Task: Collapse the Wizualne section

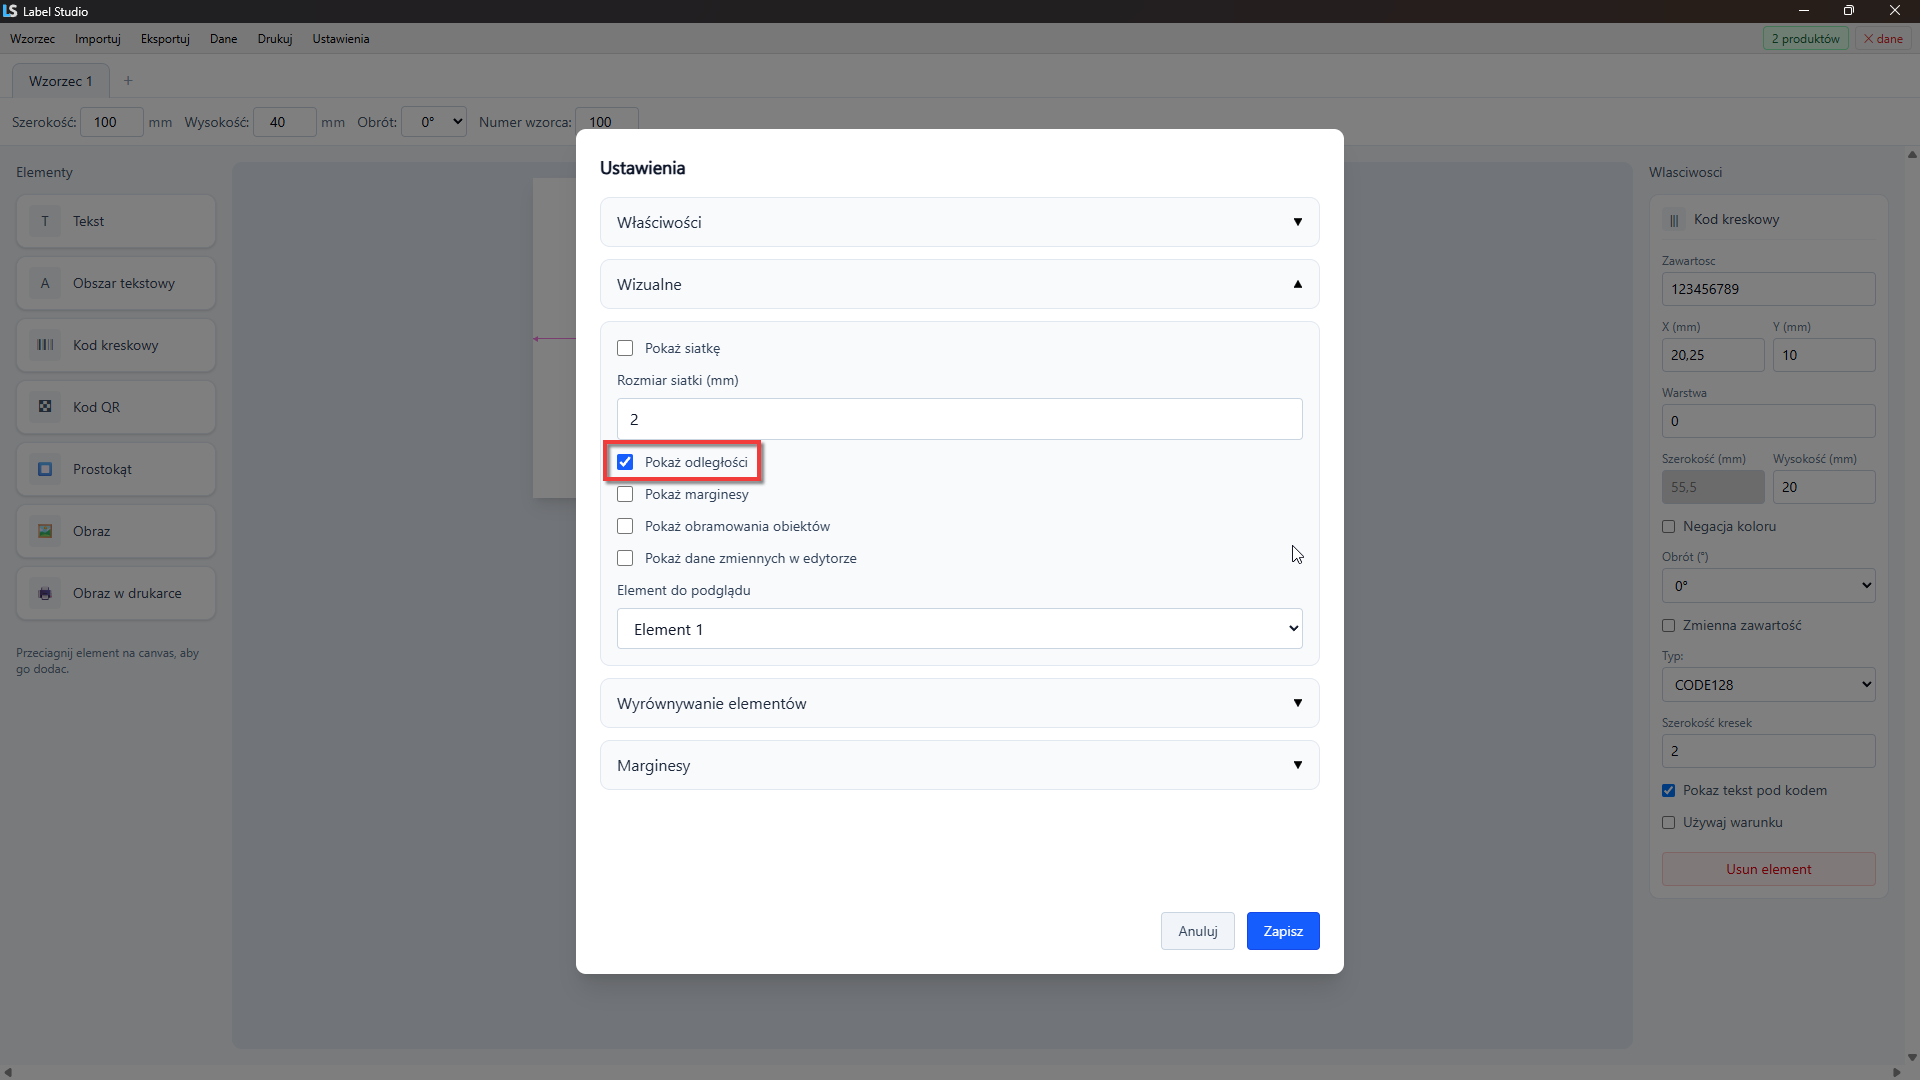Action: 959,284
